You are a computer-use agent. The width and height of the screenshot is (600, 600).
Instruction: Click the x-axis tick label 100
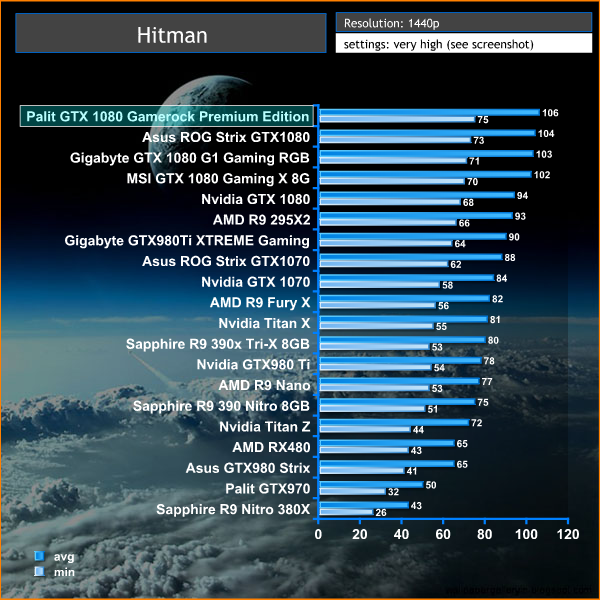pyautogui.click(x=526, y=534)
